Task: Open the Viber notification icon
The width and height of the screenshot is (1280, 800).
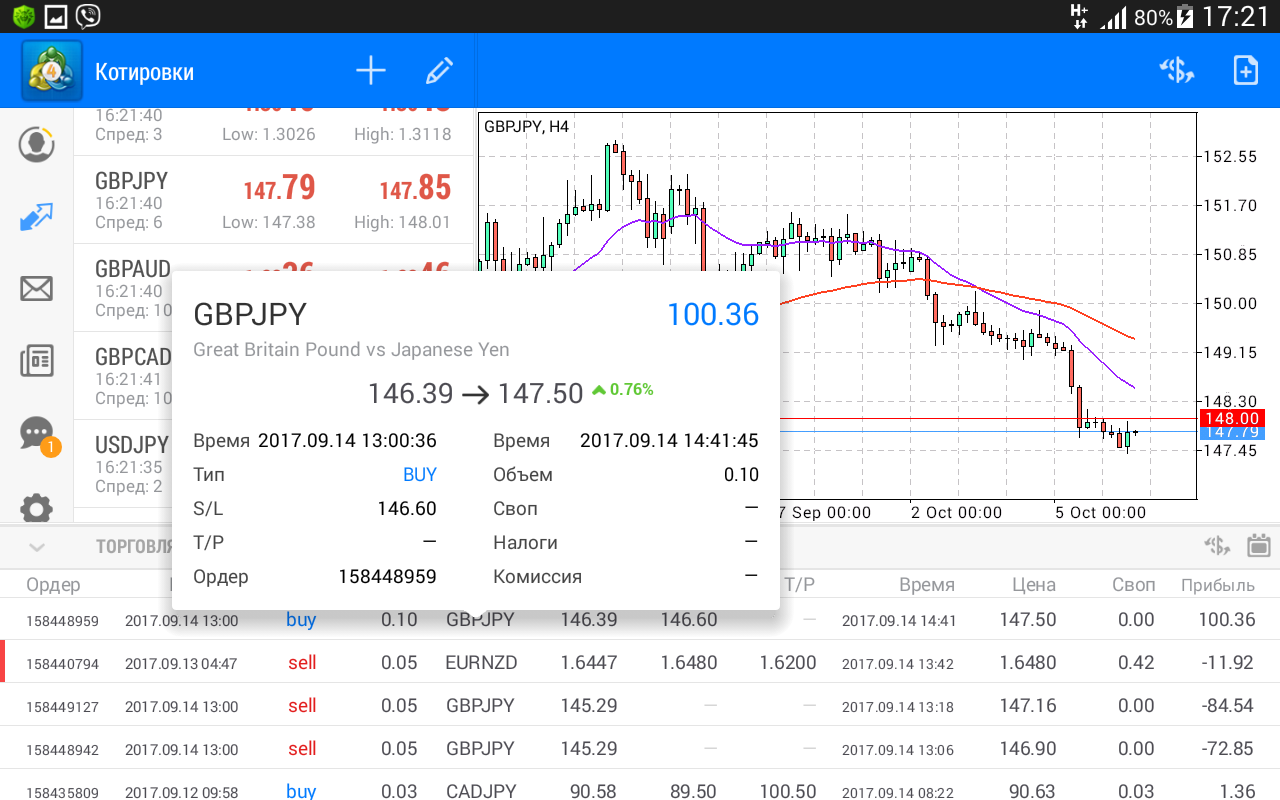Action: [x=88, y=16]
